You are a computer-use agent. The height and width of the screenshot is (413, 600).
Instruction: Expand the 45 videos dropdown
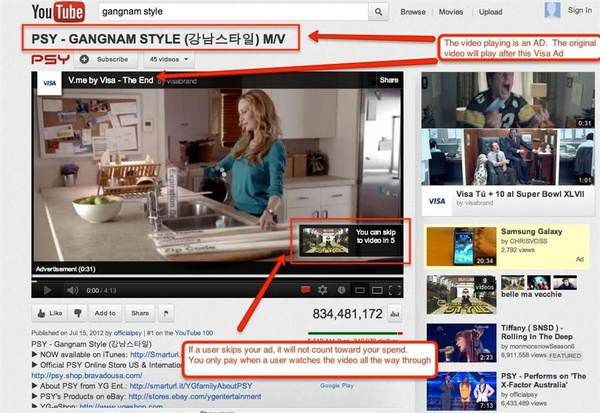pyautogui.click(x=169, y=59)
